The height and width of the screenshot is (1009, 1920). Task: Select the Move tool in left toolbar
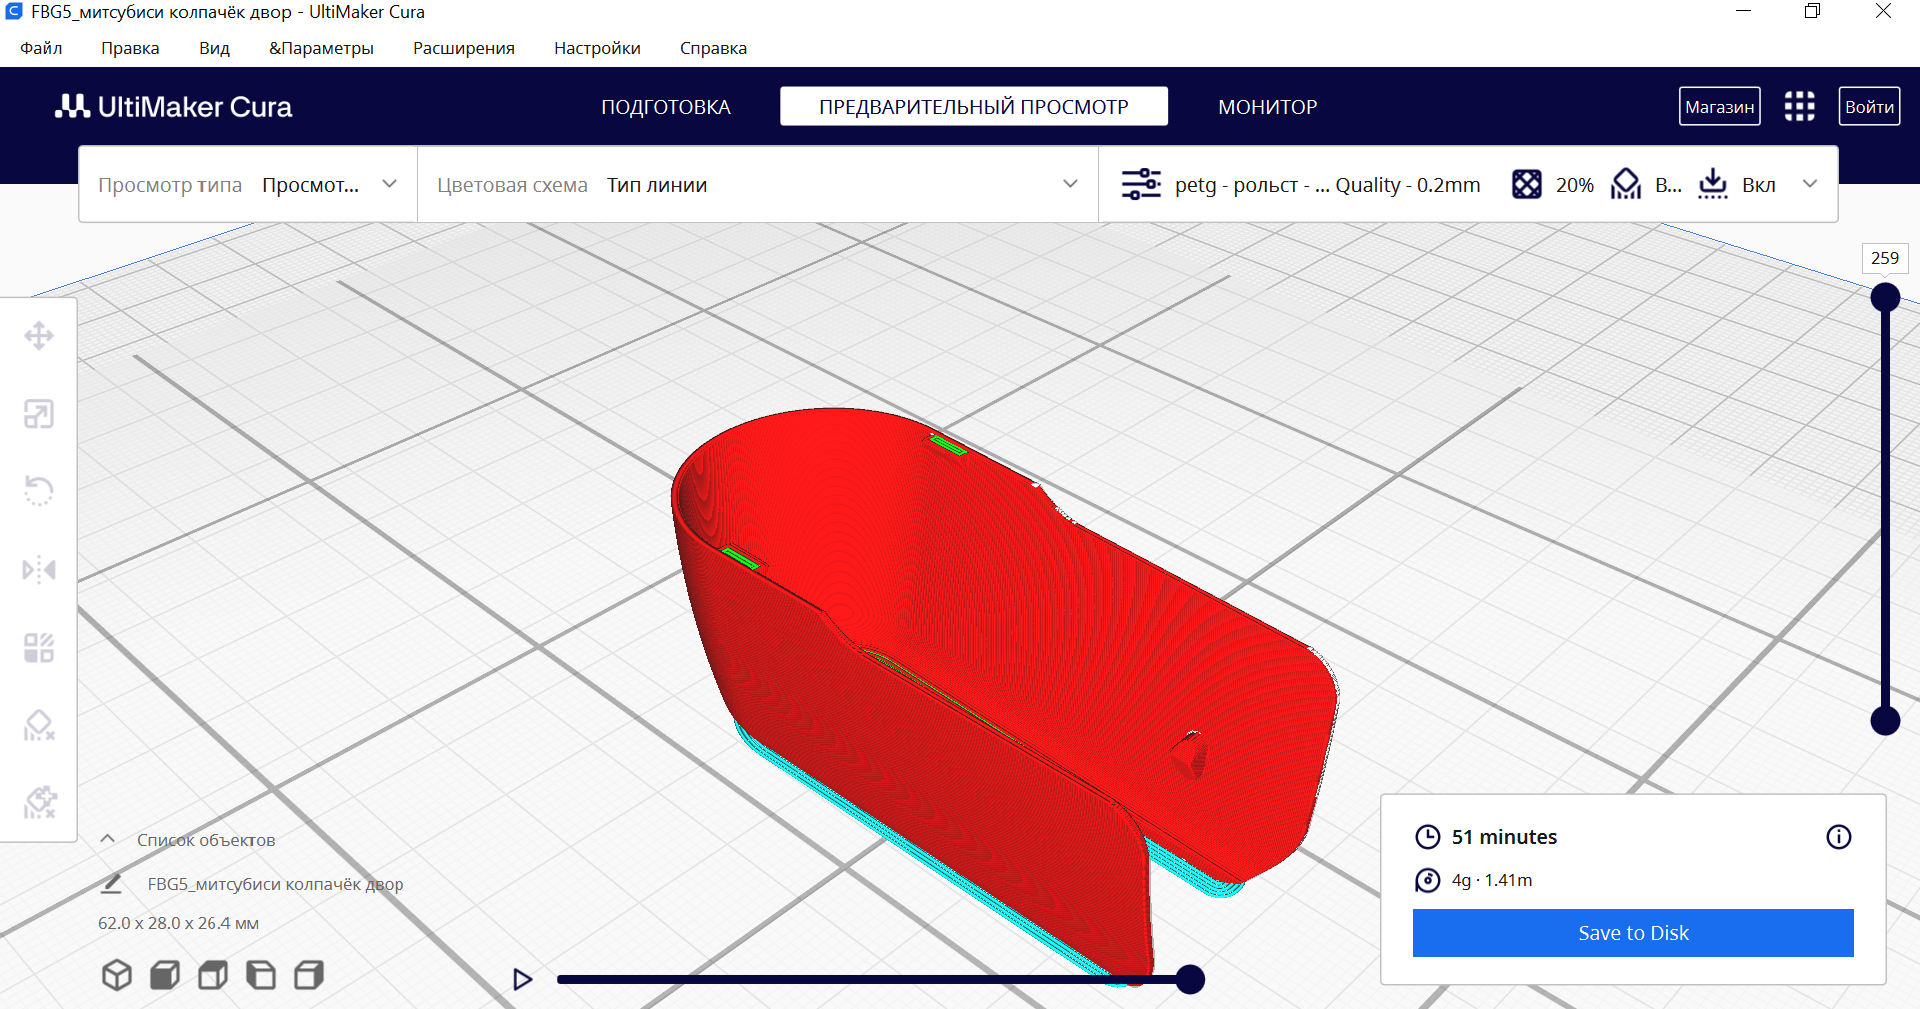(39, 336)
